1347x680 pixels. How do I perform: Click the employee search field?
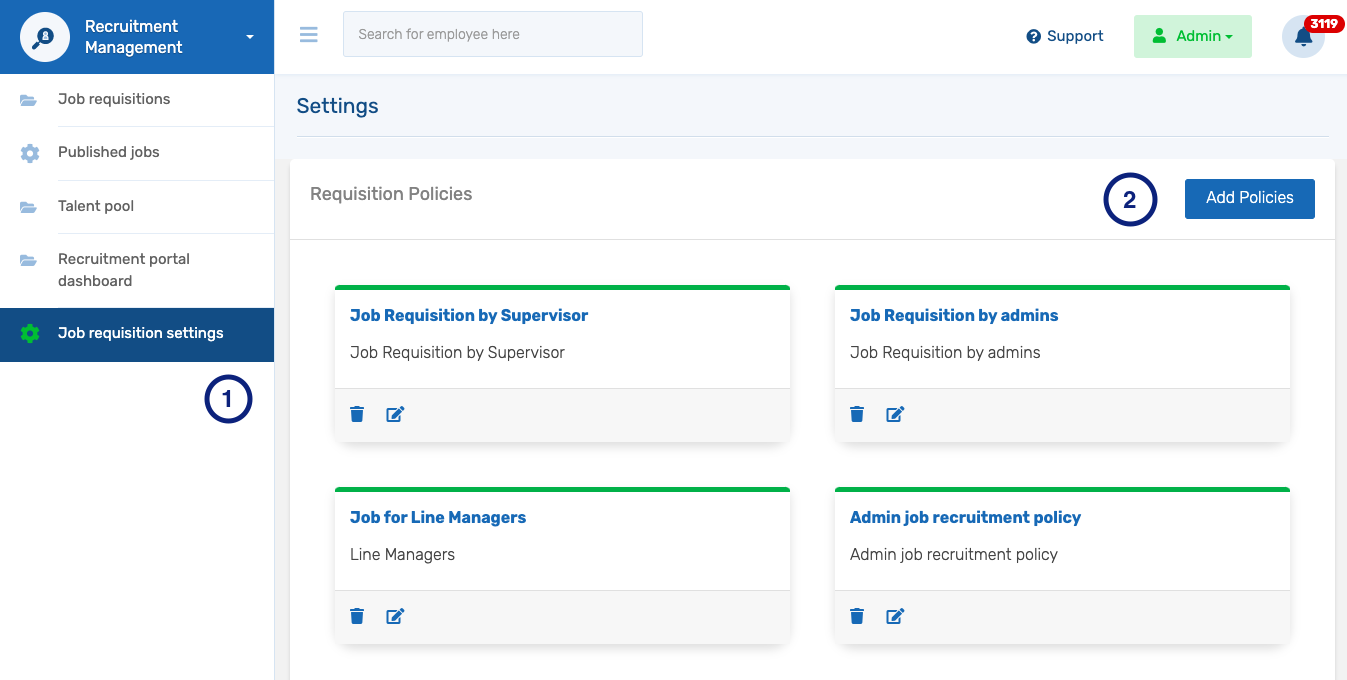(492, 33)
